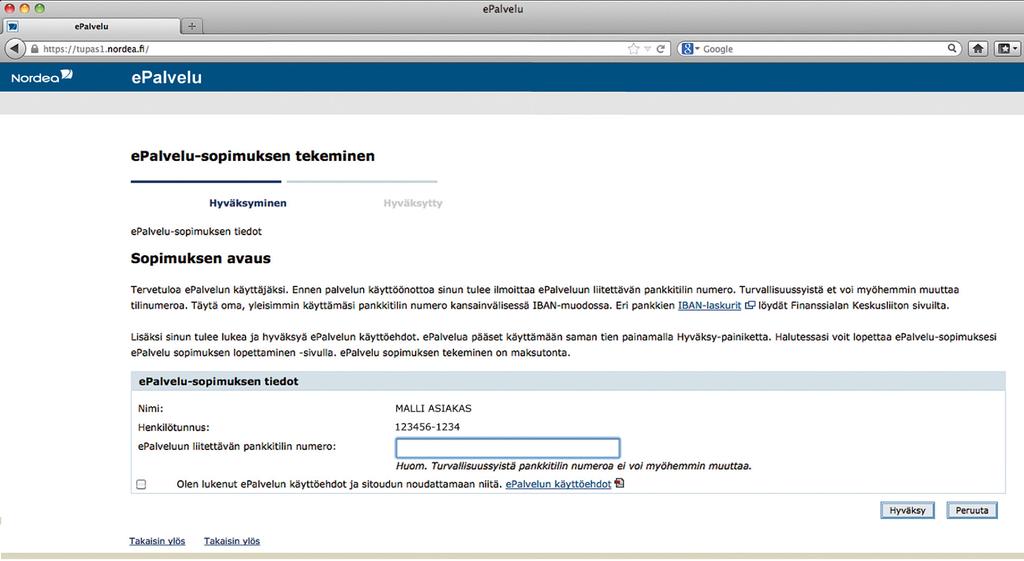Open Google search engine selector dropdown
The width and height of the screenshot is (1024, 561).
click(x=690, y=49)
